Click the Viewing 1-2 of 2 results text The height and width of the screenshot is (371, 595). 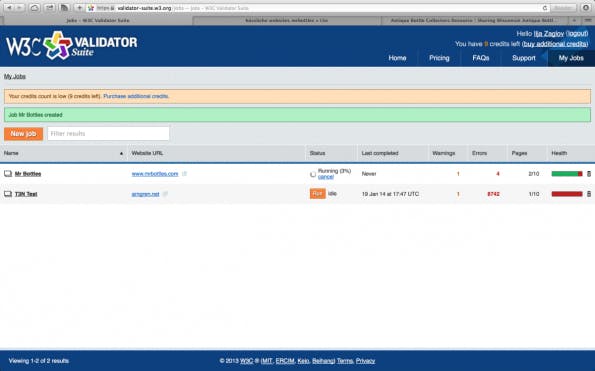click(x=39, y=361)
